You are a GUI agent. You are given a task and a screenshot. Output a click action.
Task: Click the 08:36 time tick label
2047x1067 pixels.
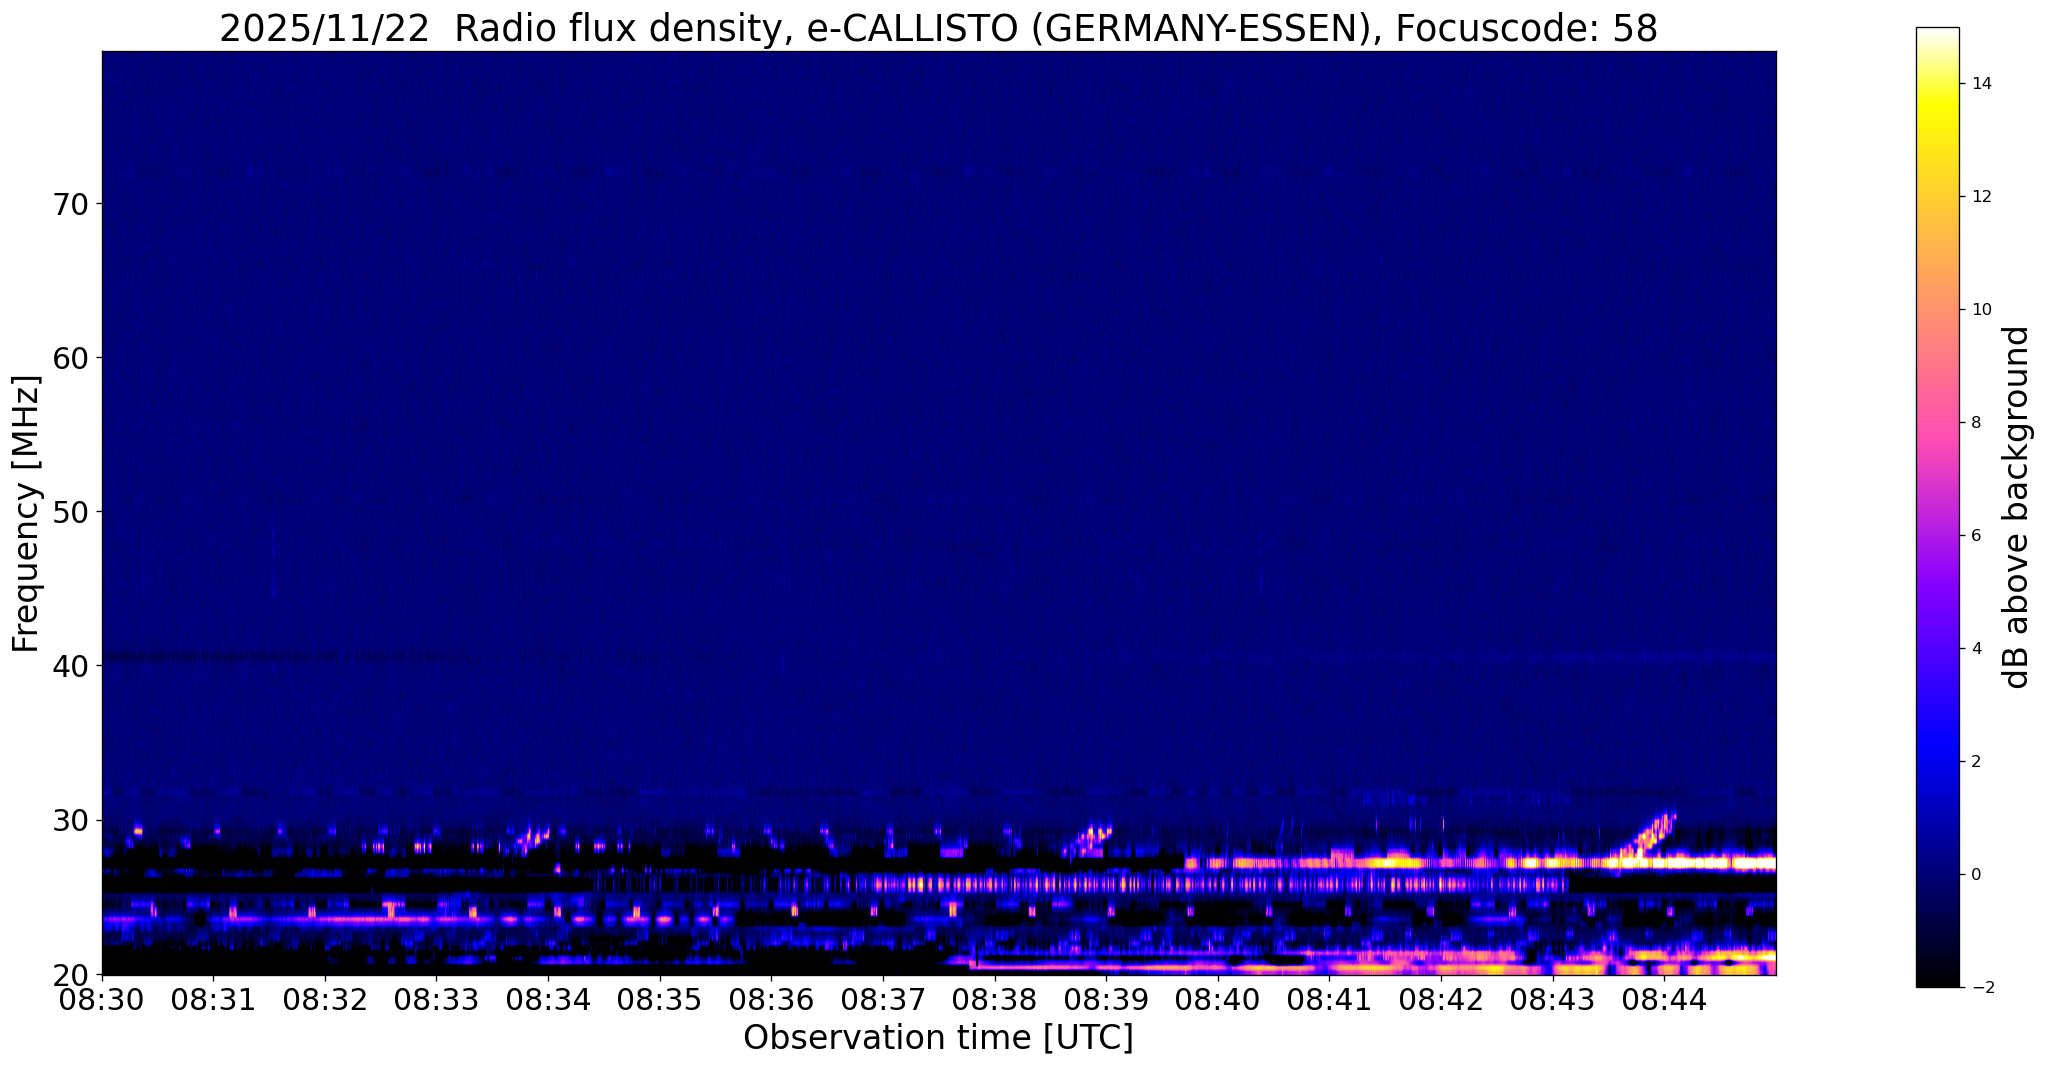point(771,1001)
